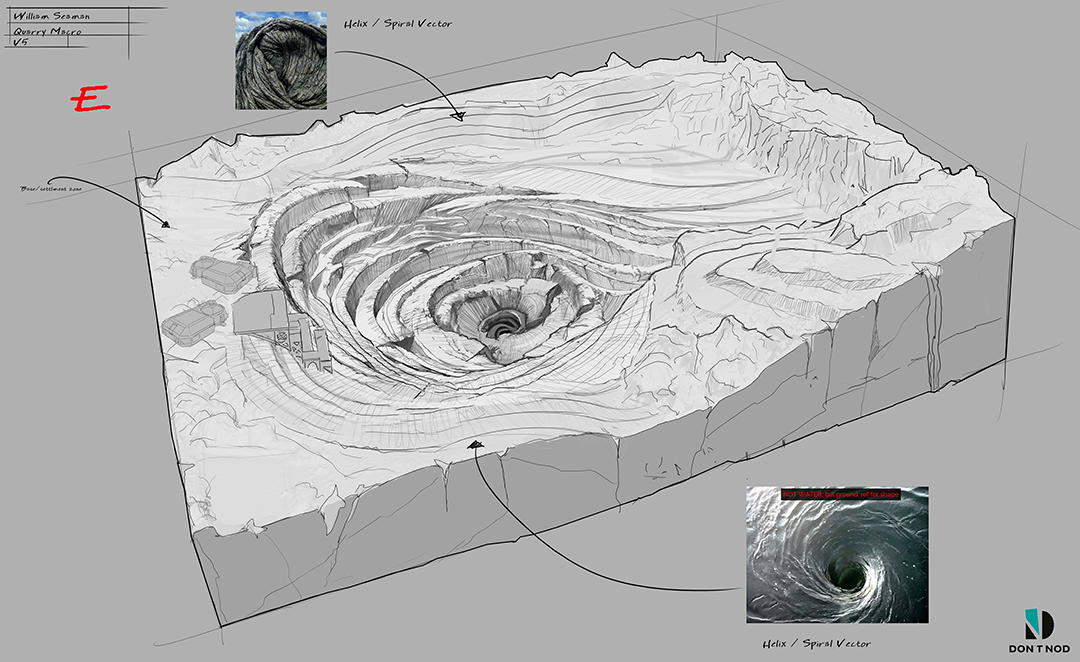The width and height of the screenshot is (1080, 662).
Task: Click the small 'Base/settlement zone' handwritten label
Action: tap(52, 187)
